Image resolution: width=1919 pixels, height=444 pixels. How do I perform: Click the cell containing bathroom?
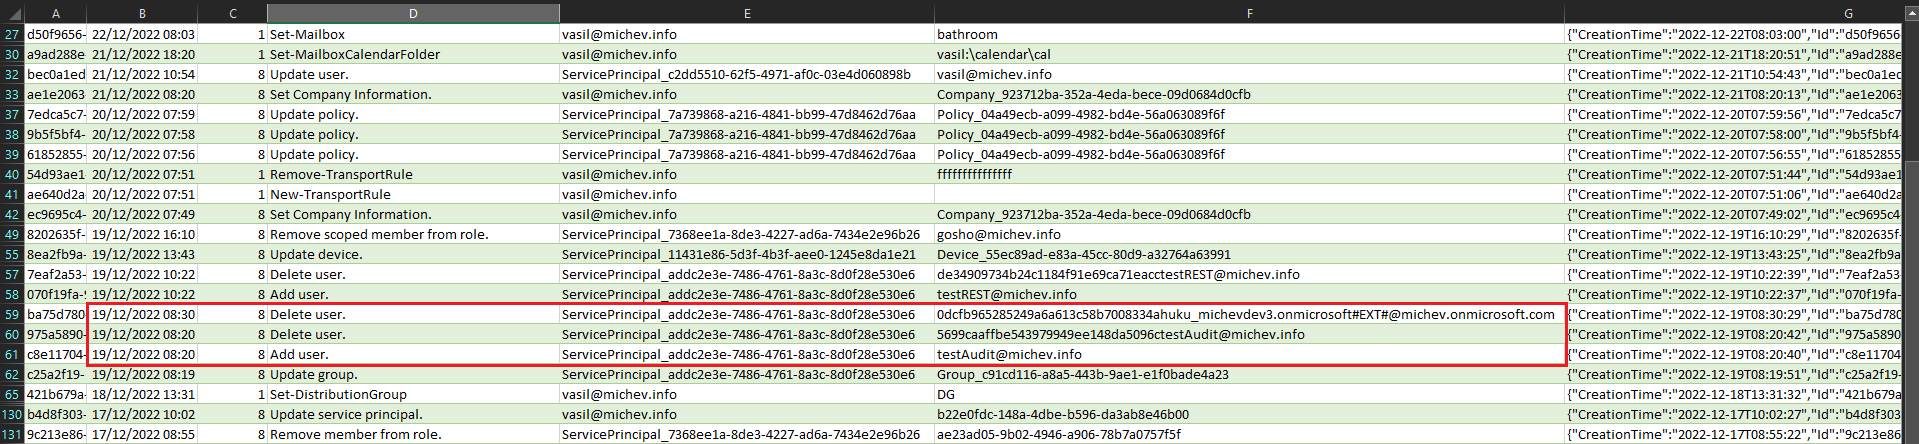coord(967,34)
